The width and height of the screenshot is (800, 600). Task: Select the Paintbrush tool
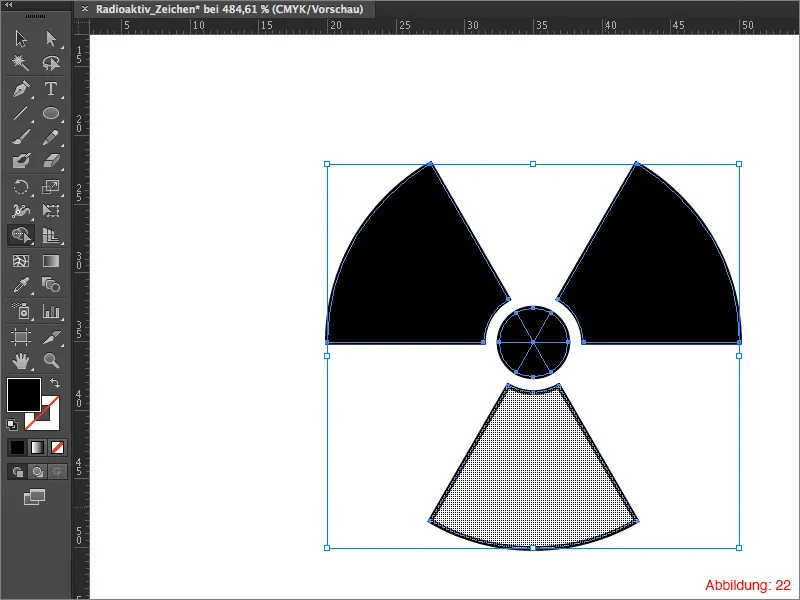21,137
